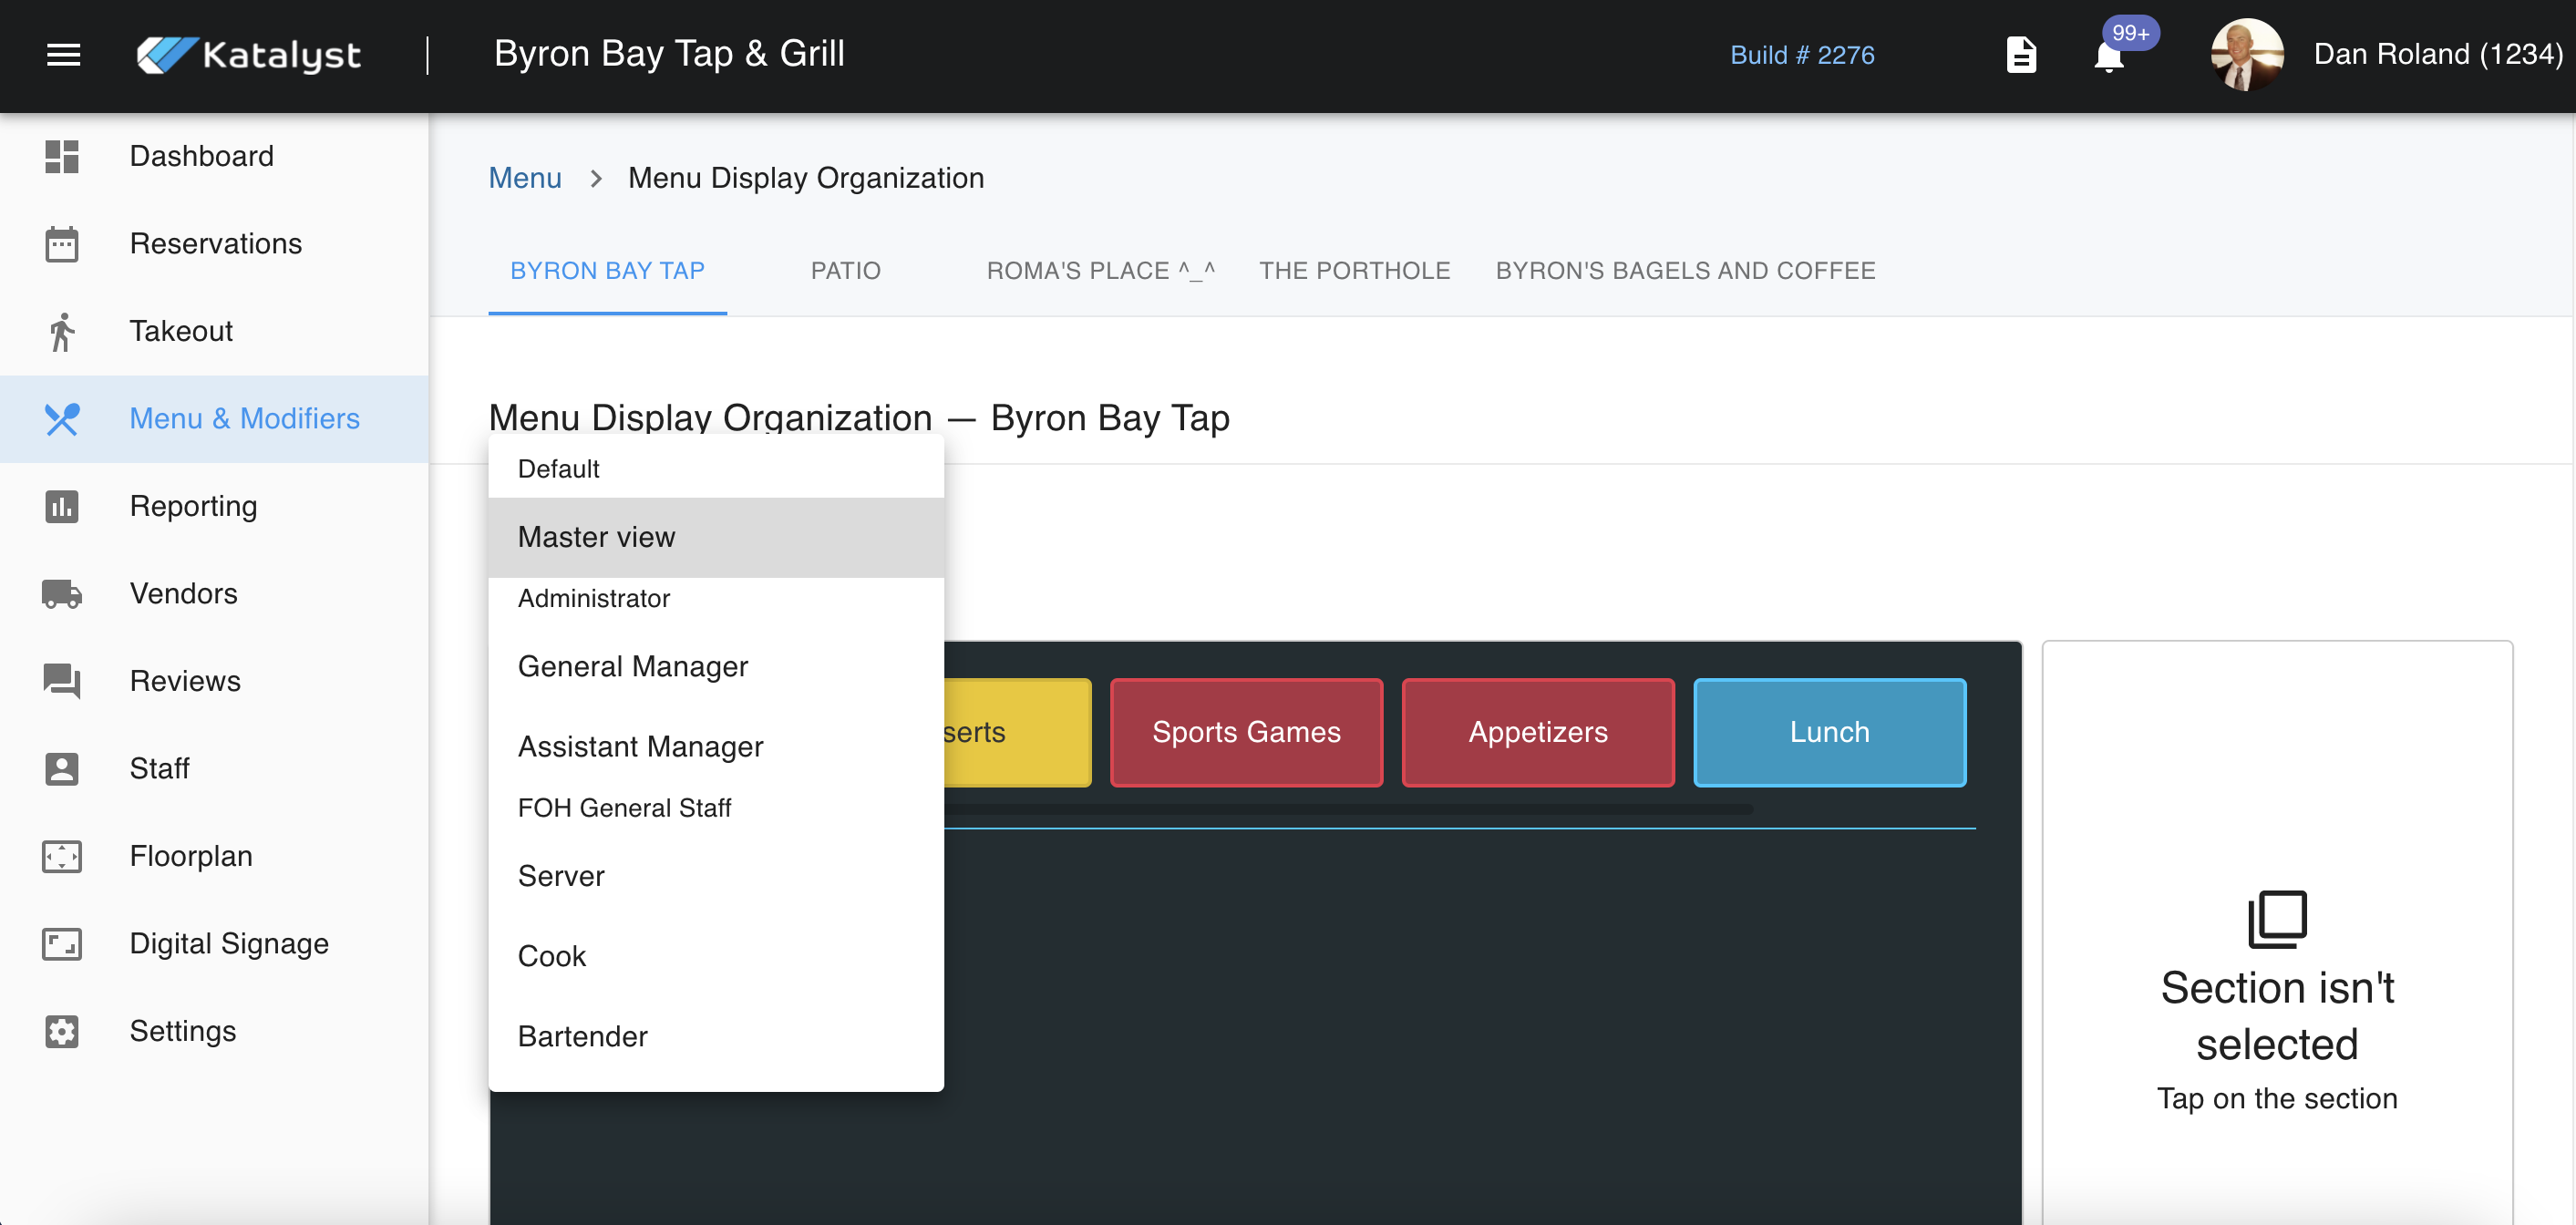2576x1225 pixels.
Task: Tap the red Sports Games section
Action: [x=1245, y=732]
